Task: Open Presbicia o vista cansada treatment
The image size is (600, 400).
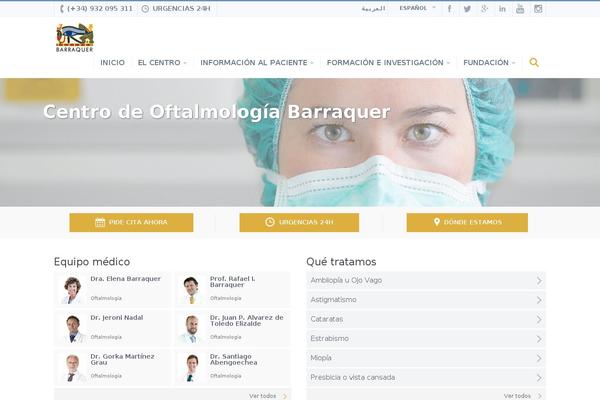Action: pos(426,377)
